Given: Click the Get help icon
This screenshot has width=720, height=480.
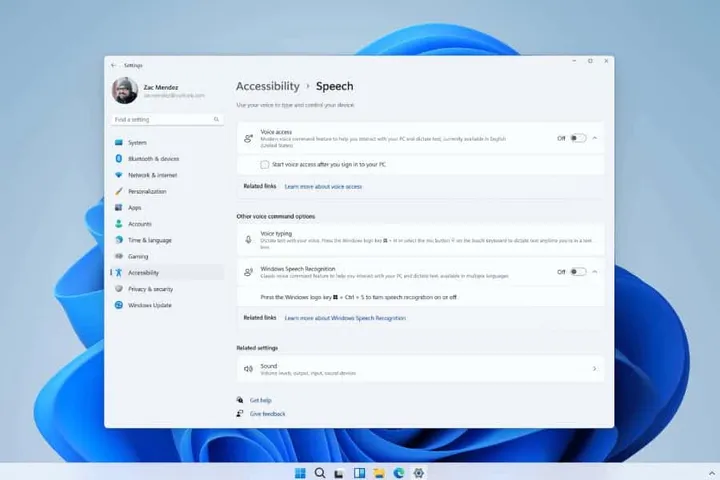Looking at the screenshot, I should pyautogui.click(x=240, y=400).
